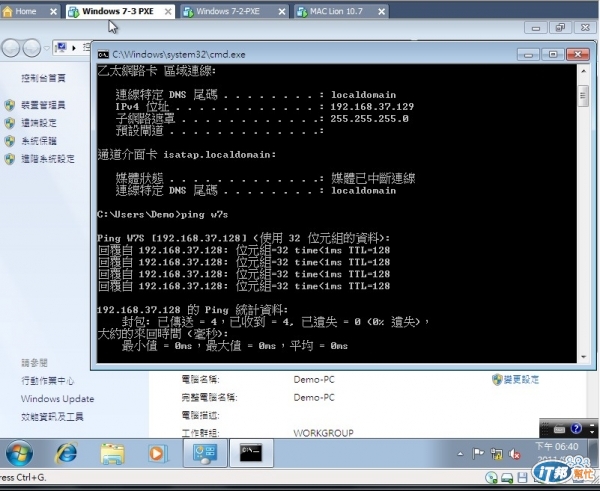The width and height of the screenshot is (600, 491).
Task: Open 系統保護 link
Action: coord(39,141)
